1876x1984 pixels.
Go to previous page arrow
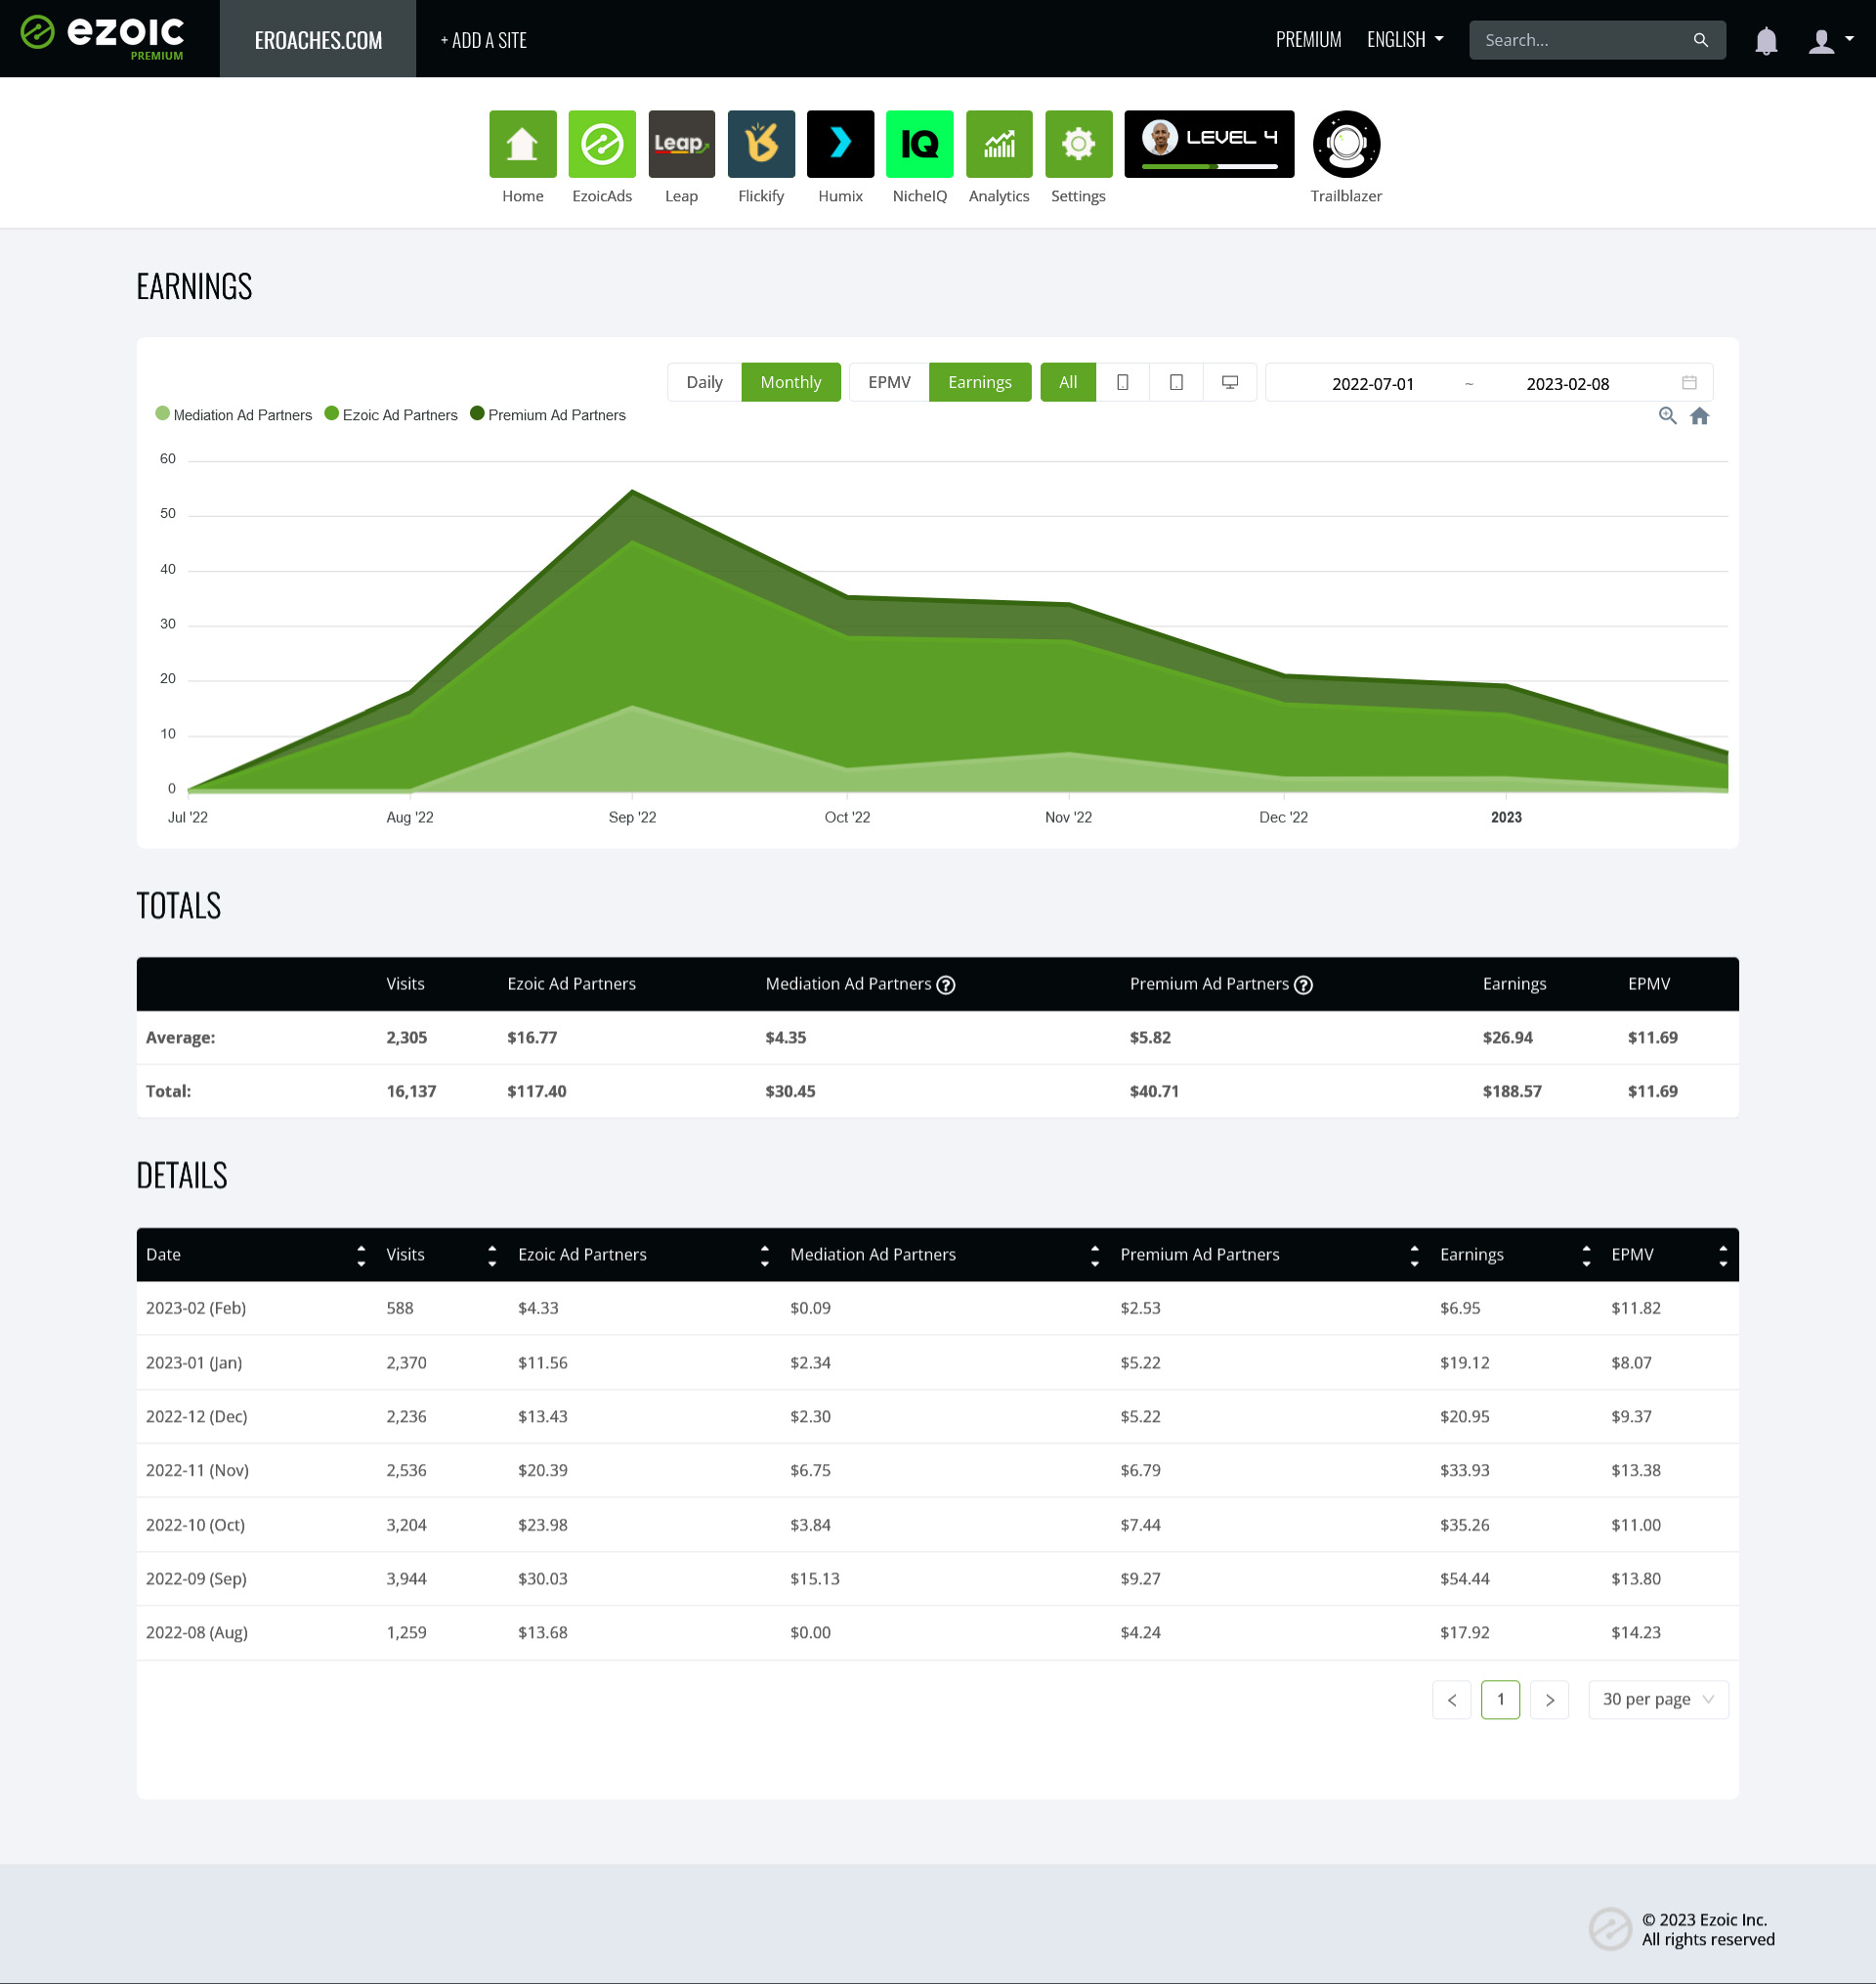pyautogui.click(x=1451, y=1700)
